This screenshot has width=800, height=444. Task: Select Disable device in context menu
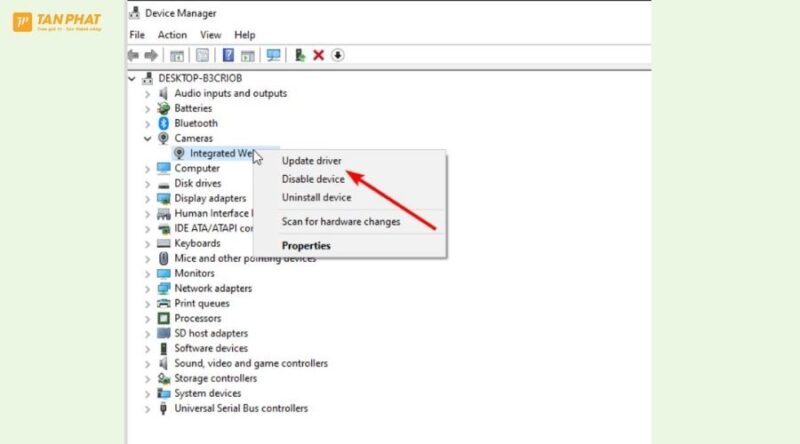click(x=313, y=179)
